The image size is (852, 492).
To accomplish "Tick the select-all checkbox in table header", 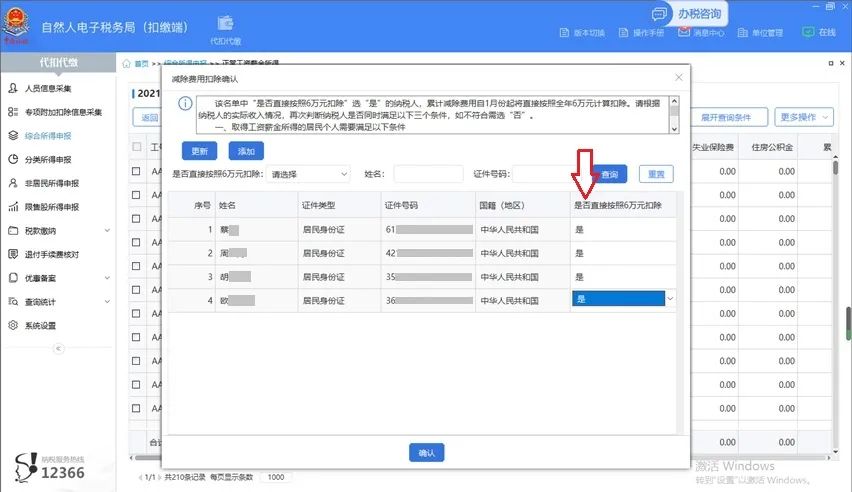I will pyautogui.click(x=137, y=147).
